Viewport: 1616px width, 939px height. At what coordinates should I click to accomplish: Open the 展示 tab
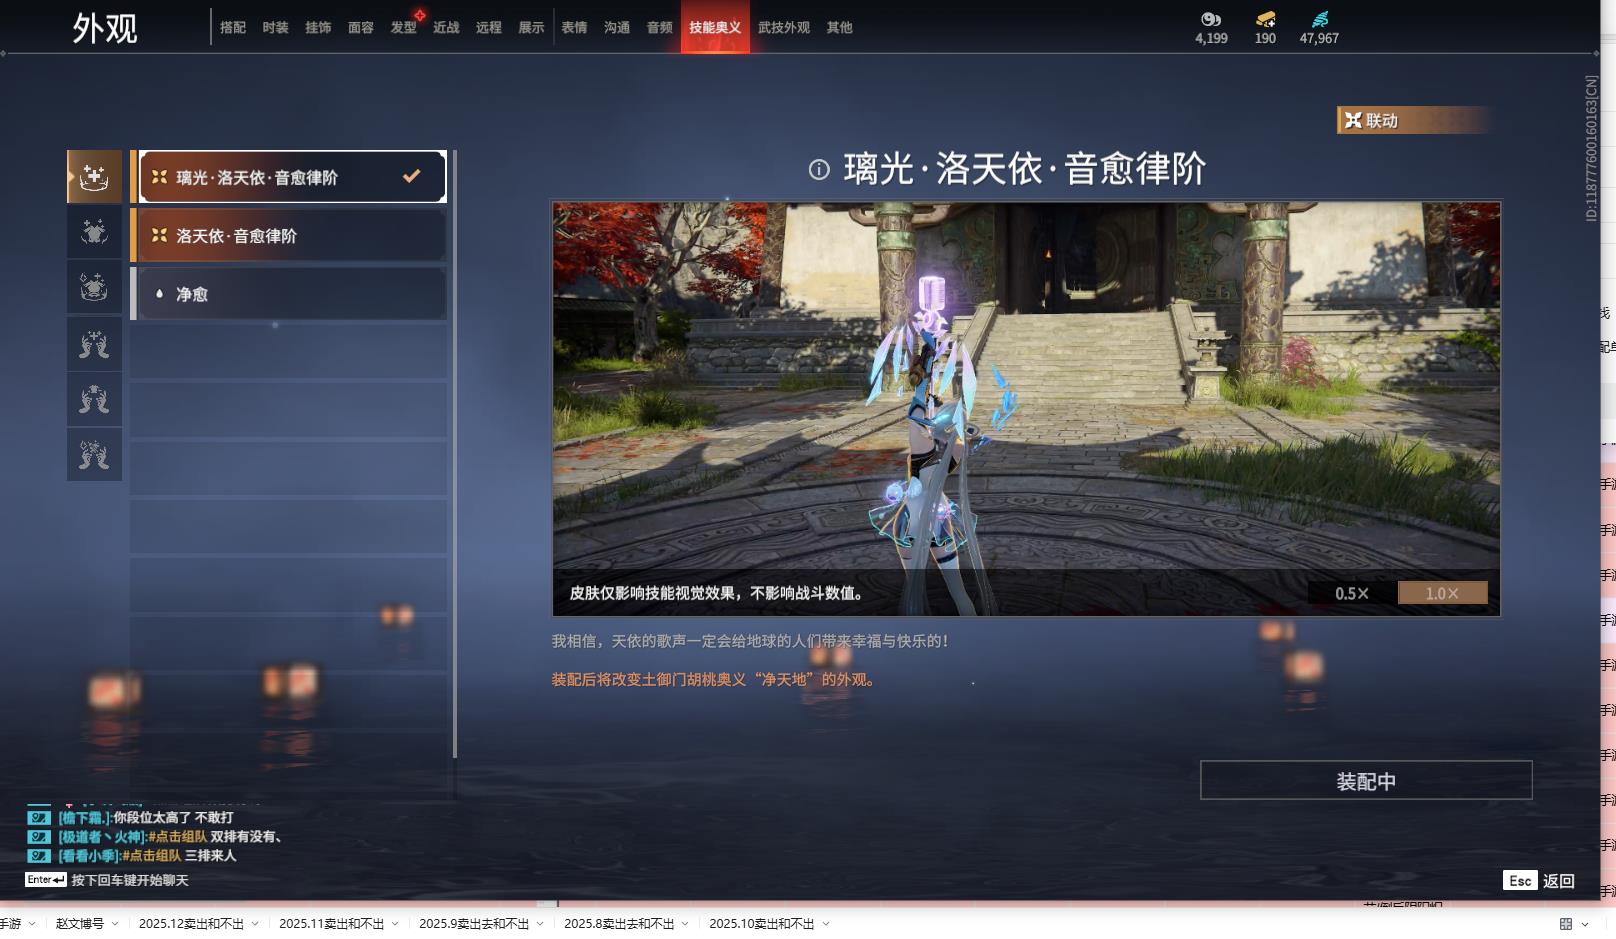[532, 28]
